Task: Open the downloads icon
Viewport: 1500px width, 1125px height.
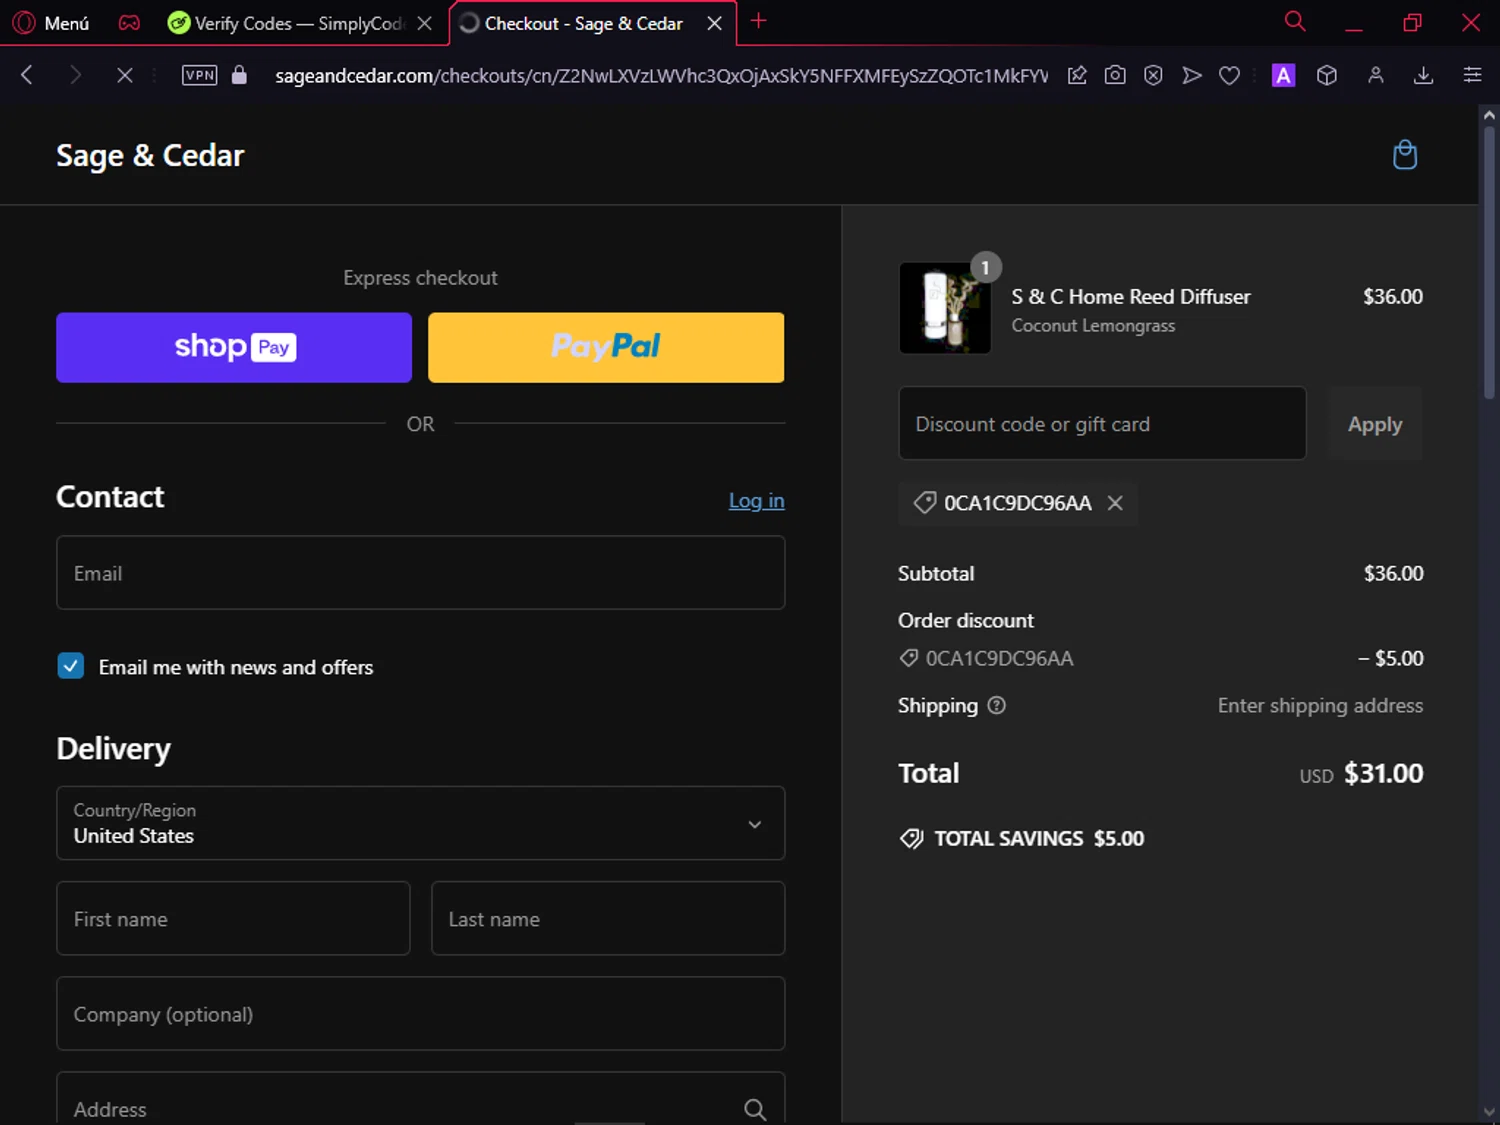Action: click(1424, 75)
